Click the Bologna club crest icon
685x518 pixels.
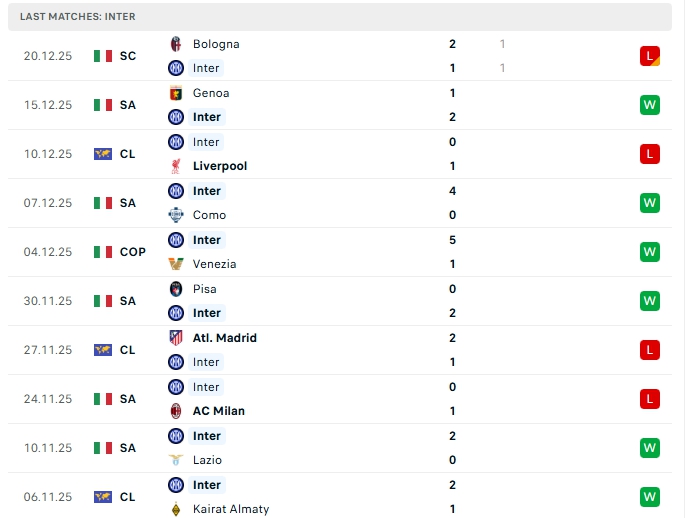[x=176, y=44]
